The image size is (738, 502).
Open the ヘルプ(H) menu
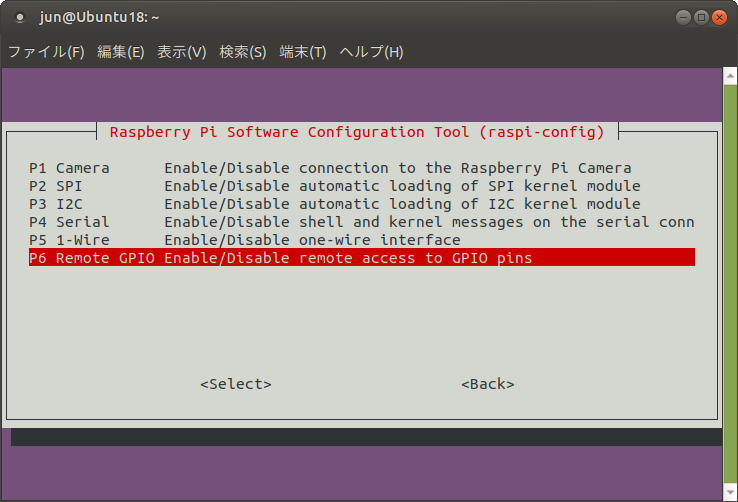point(371,52)
